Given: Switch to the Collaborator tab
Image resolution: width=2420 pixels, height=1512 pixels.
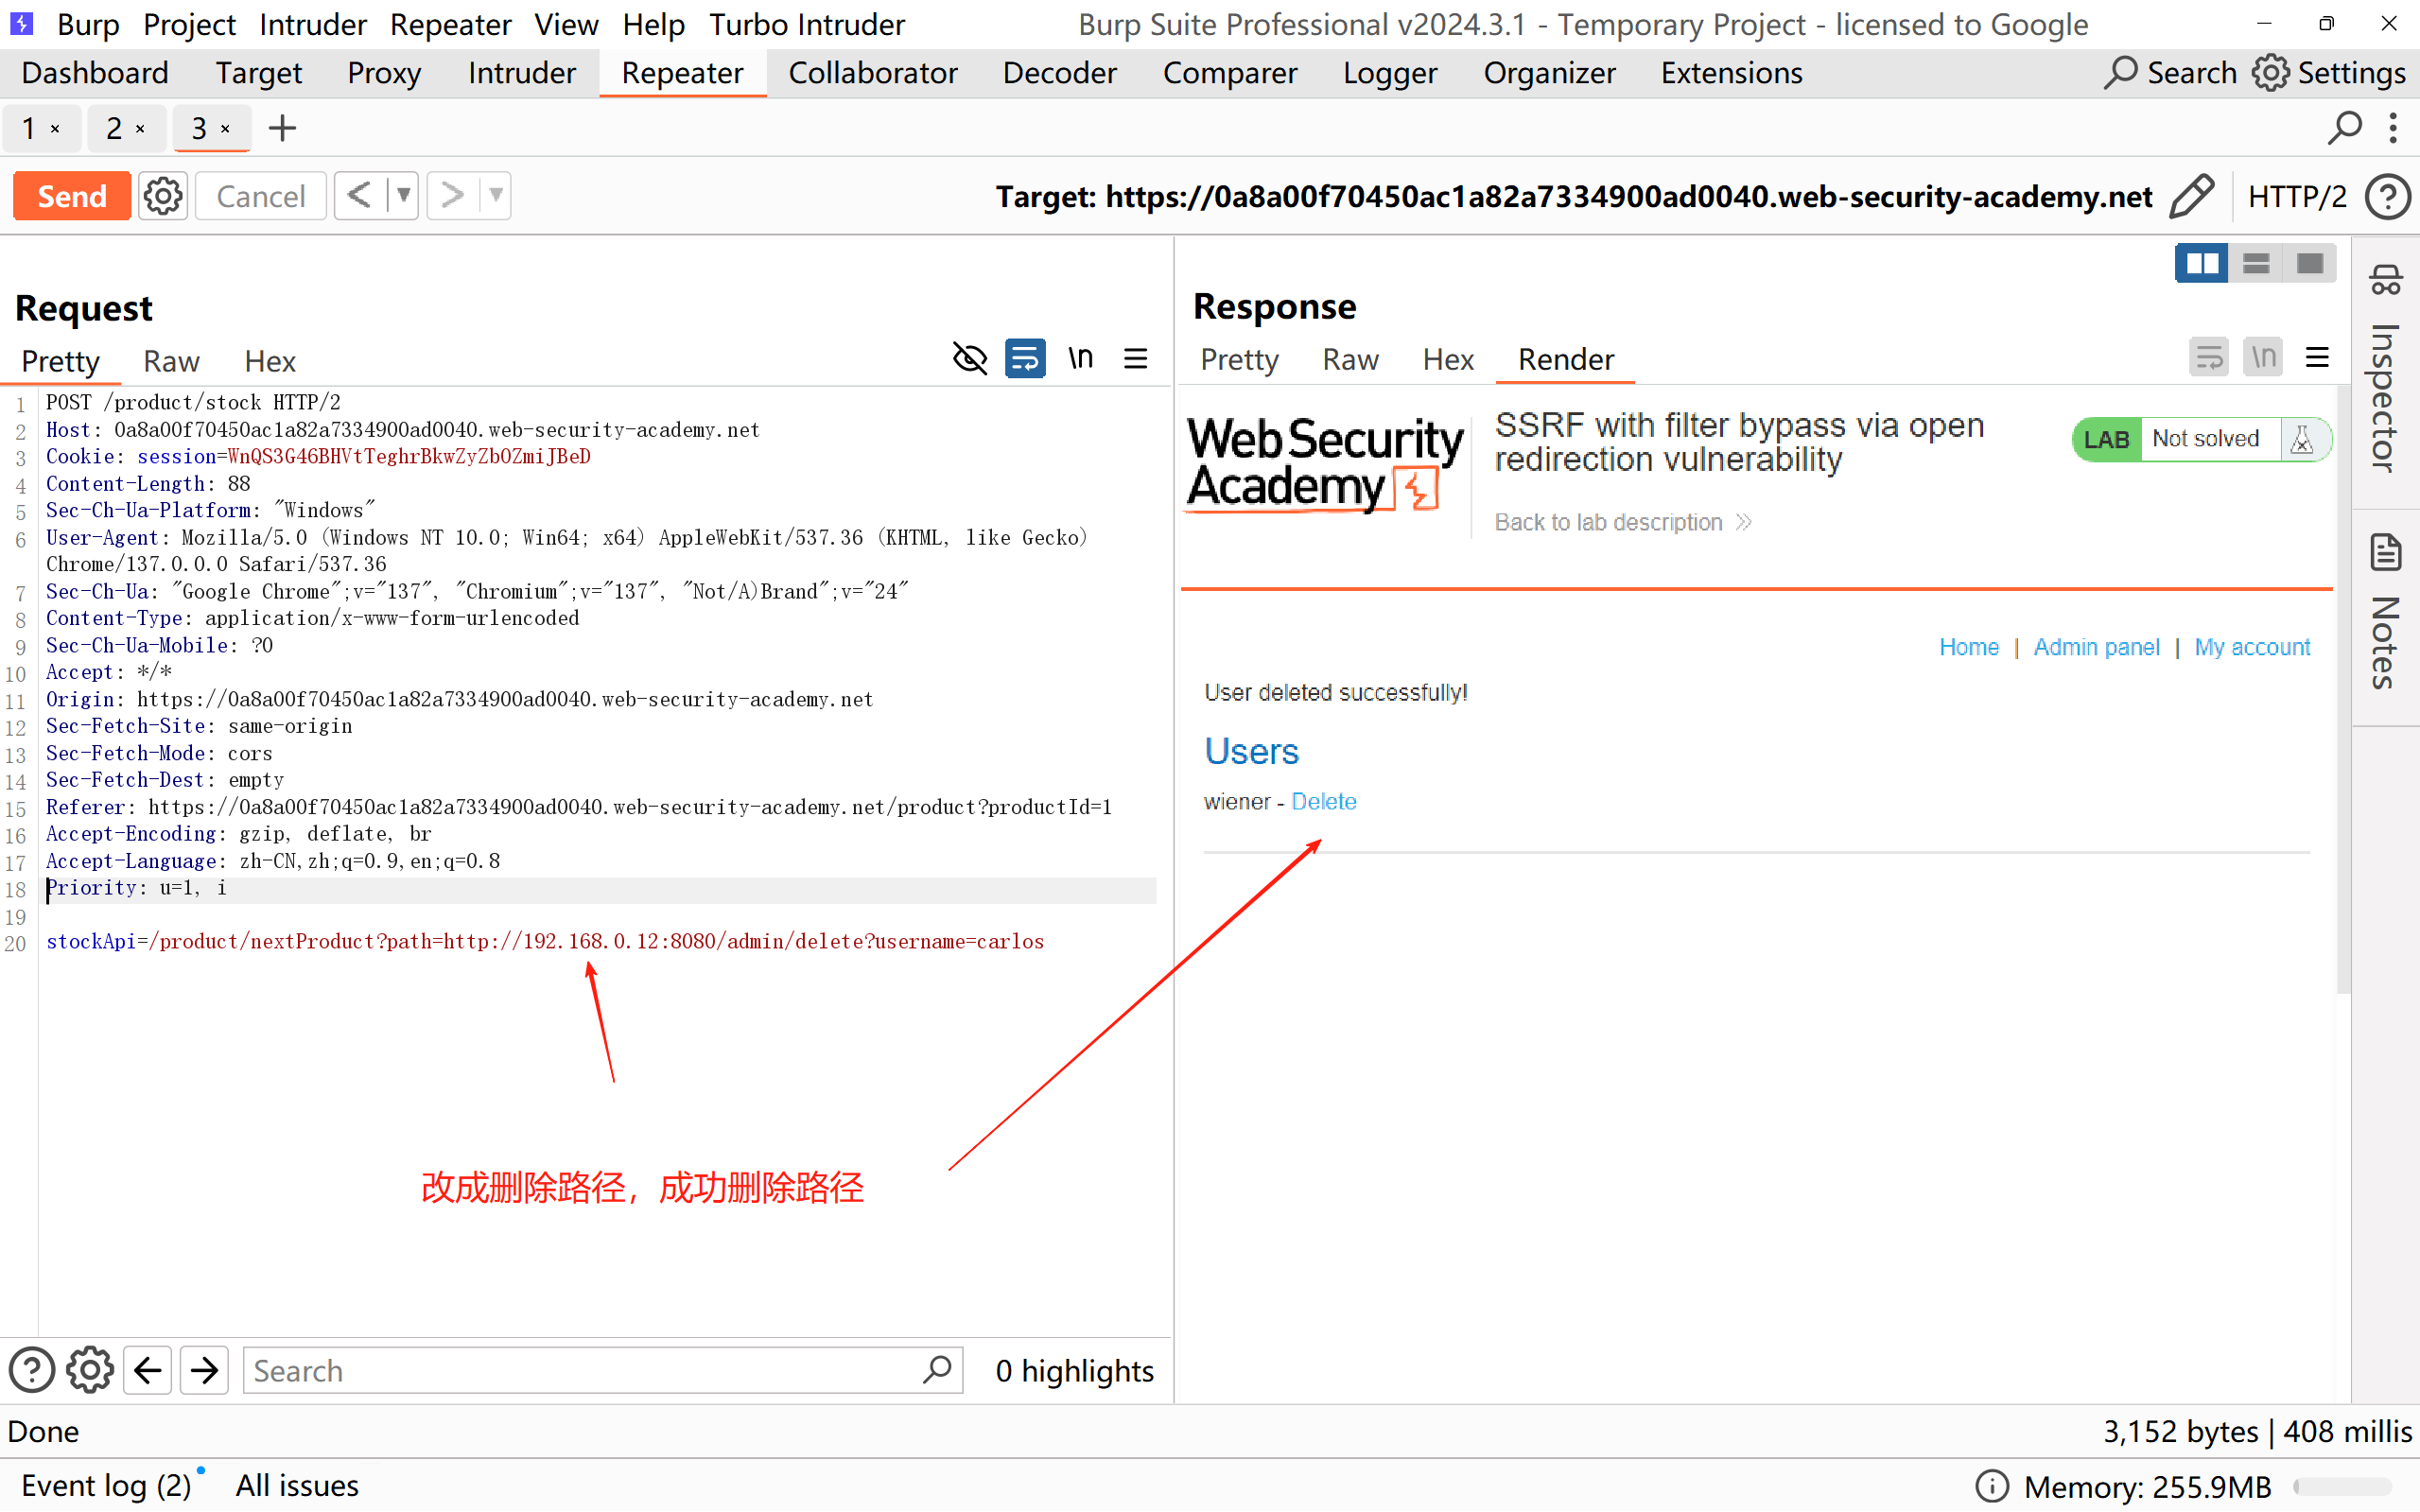Looking at the screenshot, I should coord(872,73).
